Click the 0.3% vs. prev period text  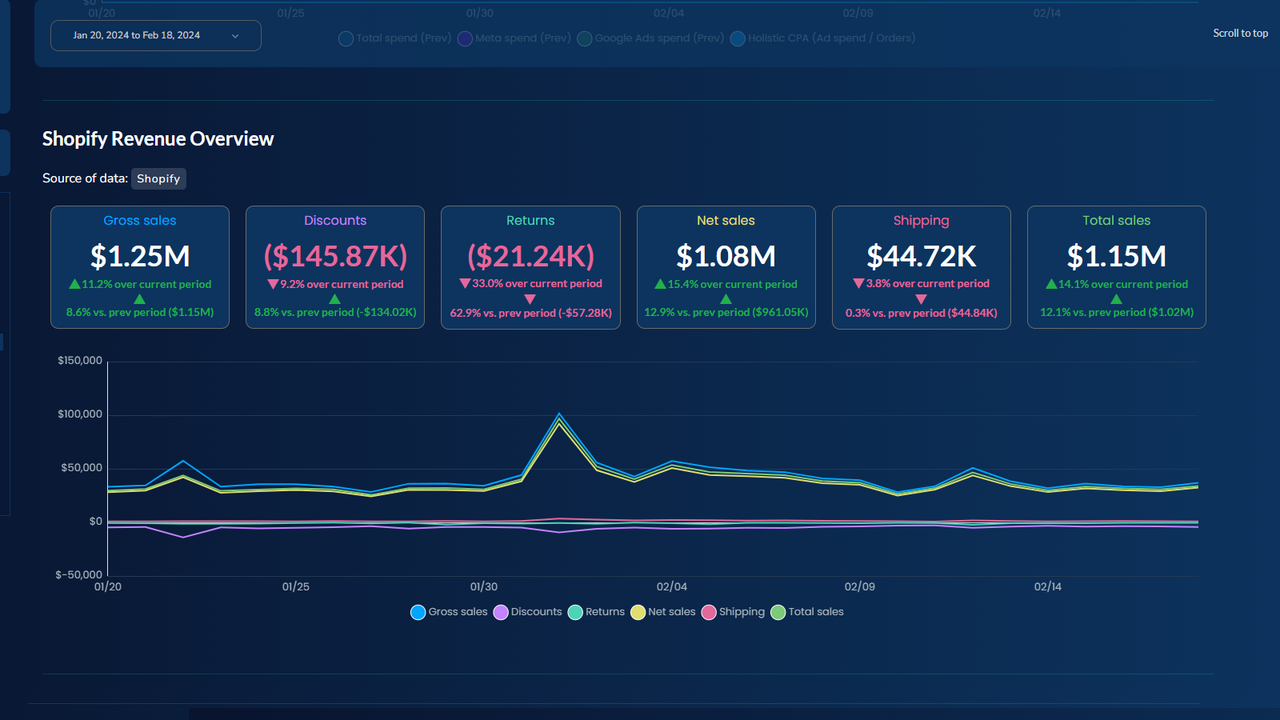pos(921,313)
